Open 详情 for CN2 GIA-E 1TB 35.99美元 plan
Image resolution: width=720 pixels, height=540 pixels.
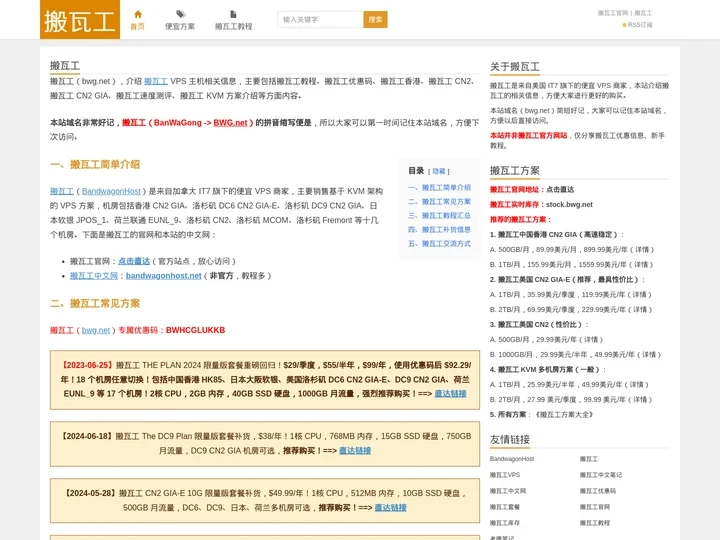(x=640, y=294)
